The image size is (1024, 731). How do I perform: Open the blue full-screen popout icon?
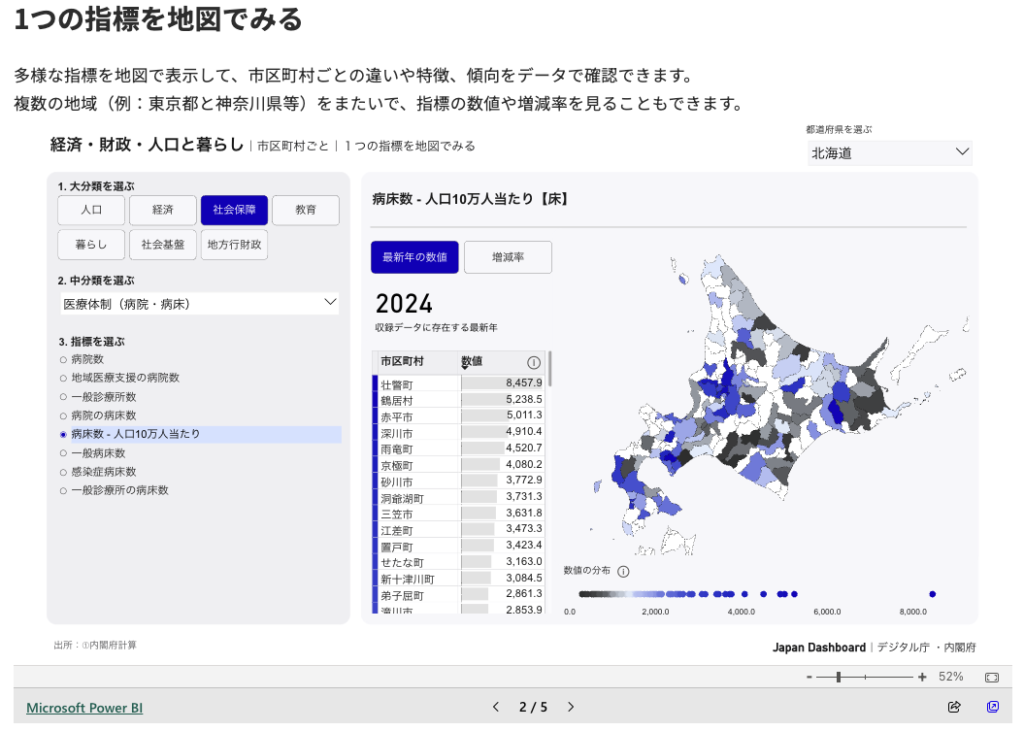(993, 707)
